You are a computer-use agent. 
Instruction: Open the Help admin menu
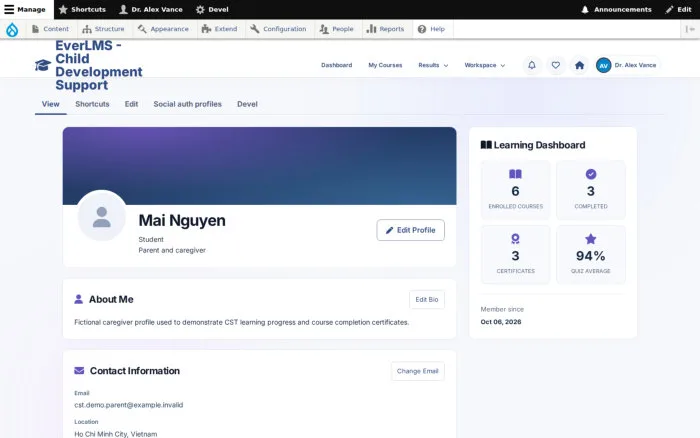431,29
